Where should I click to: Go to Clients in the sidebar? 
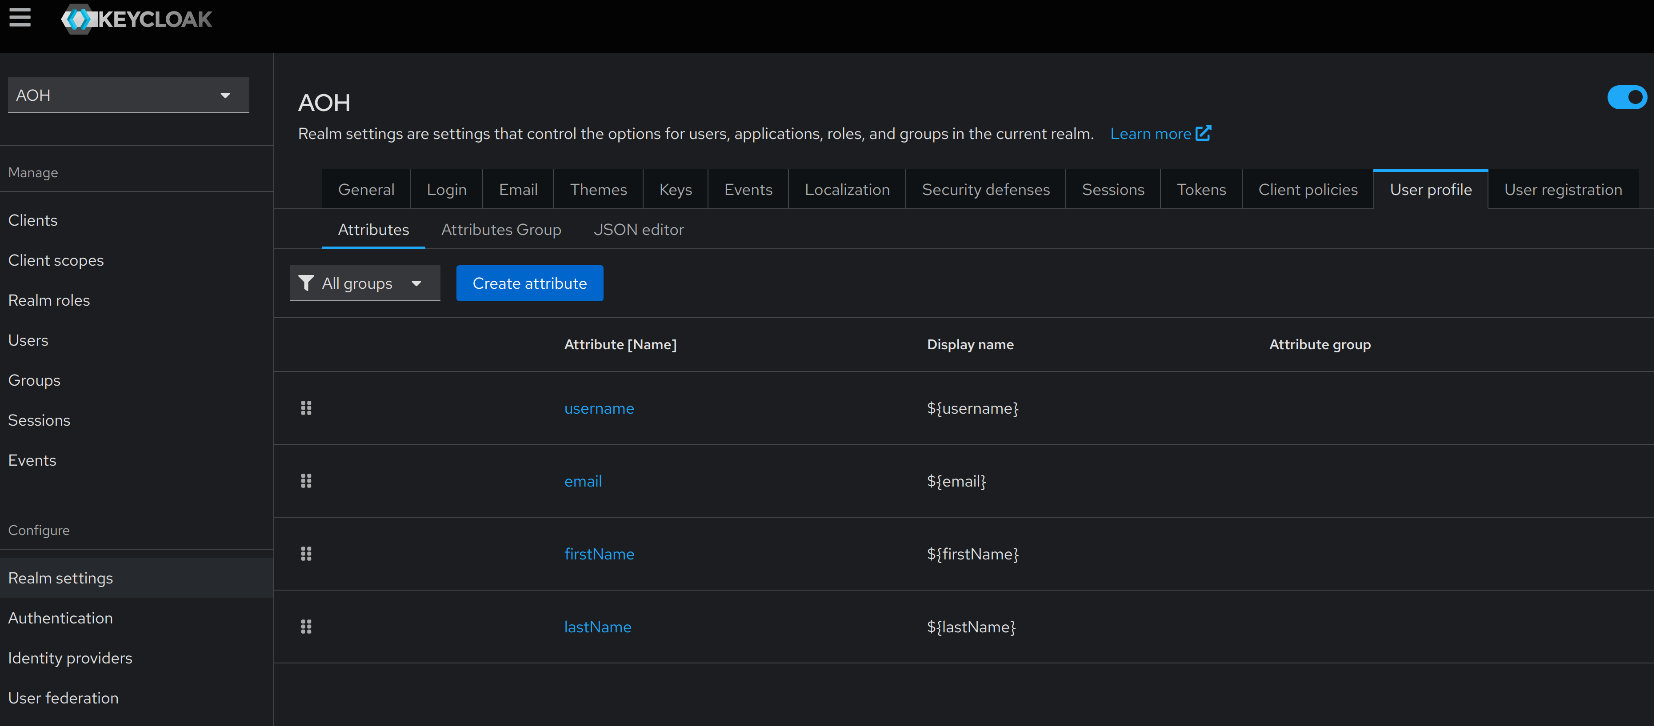(x=136, y=220)
